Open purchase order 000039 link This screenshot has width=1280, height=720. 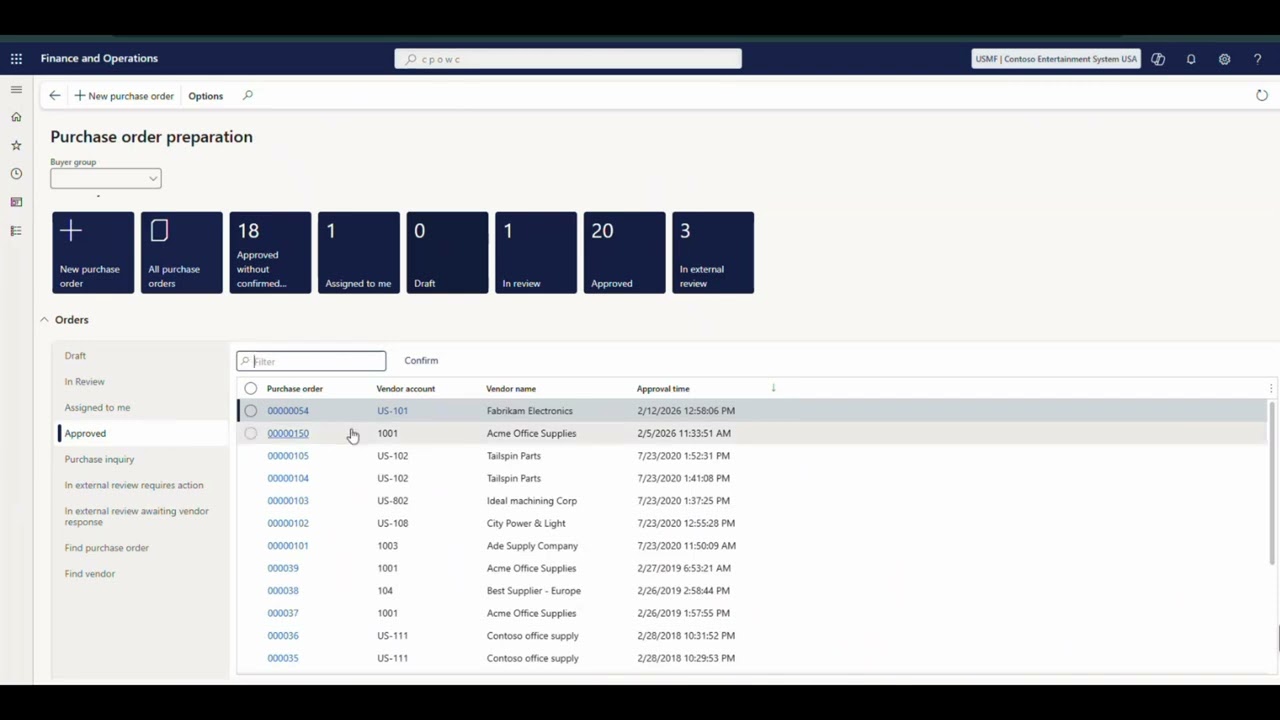tap(283, 569)
